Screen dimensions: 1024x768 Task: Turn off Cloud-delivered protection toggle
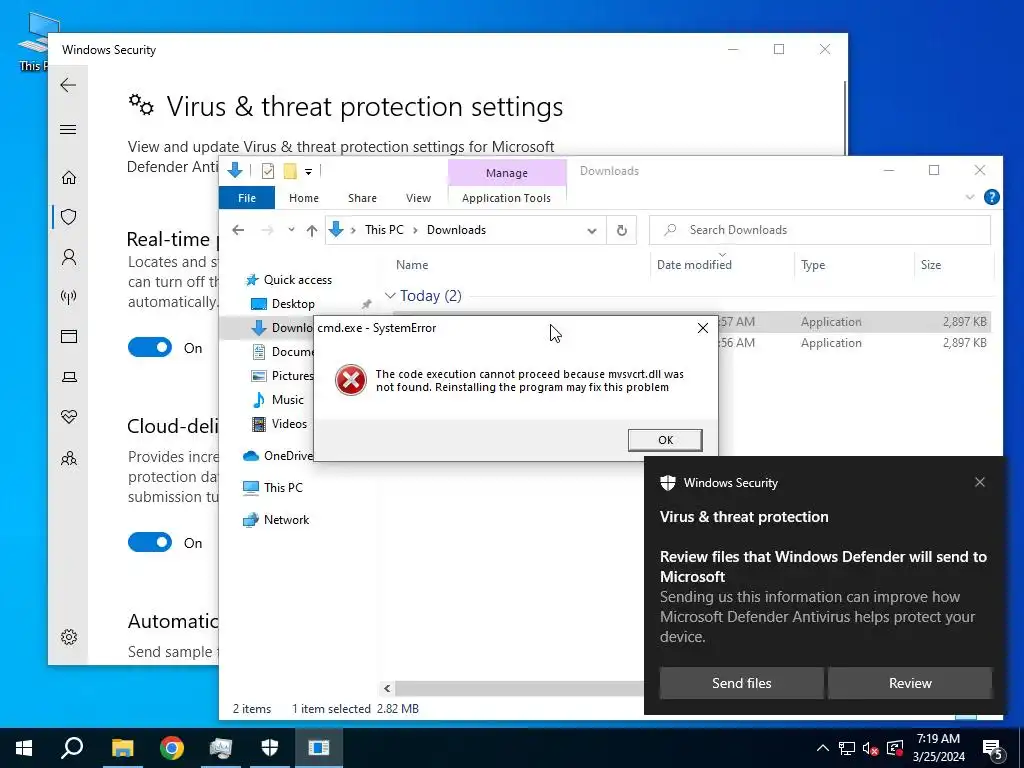coord(150,542)
